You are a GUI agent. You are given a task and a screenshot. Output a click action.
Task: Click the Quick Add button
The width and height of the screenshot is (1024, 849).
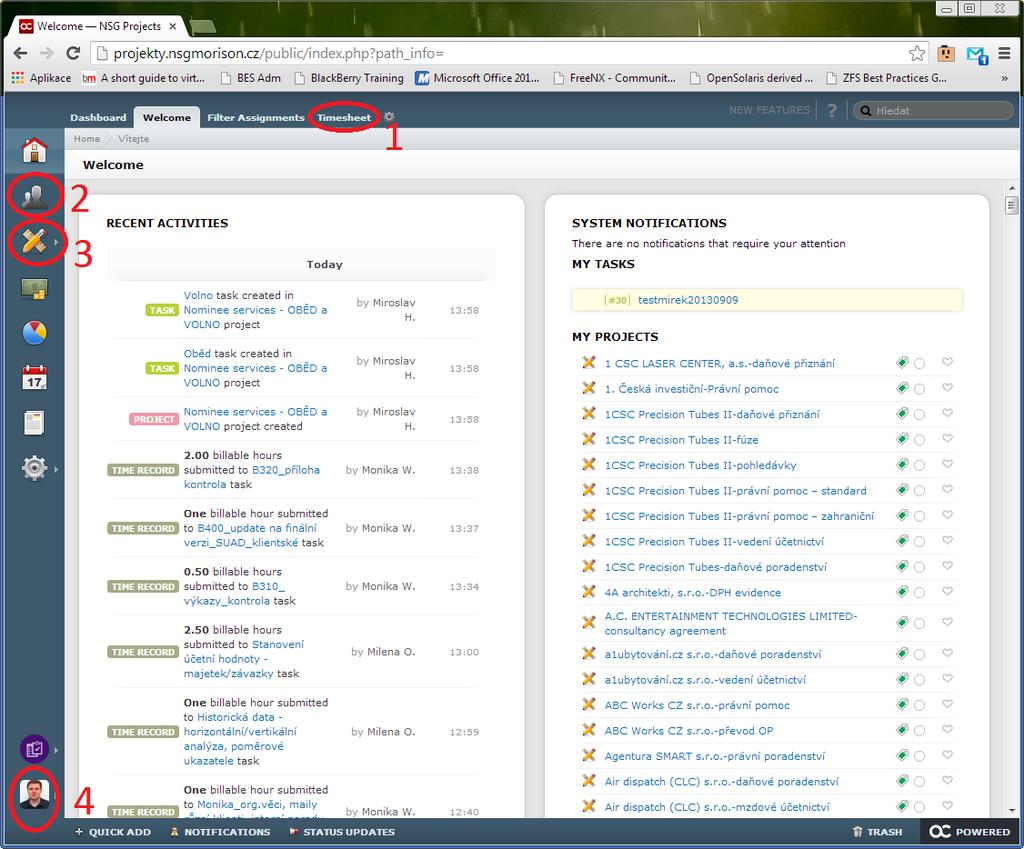point(113,831)
